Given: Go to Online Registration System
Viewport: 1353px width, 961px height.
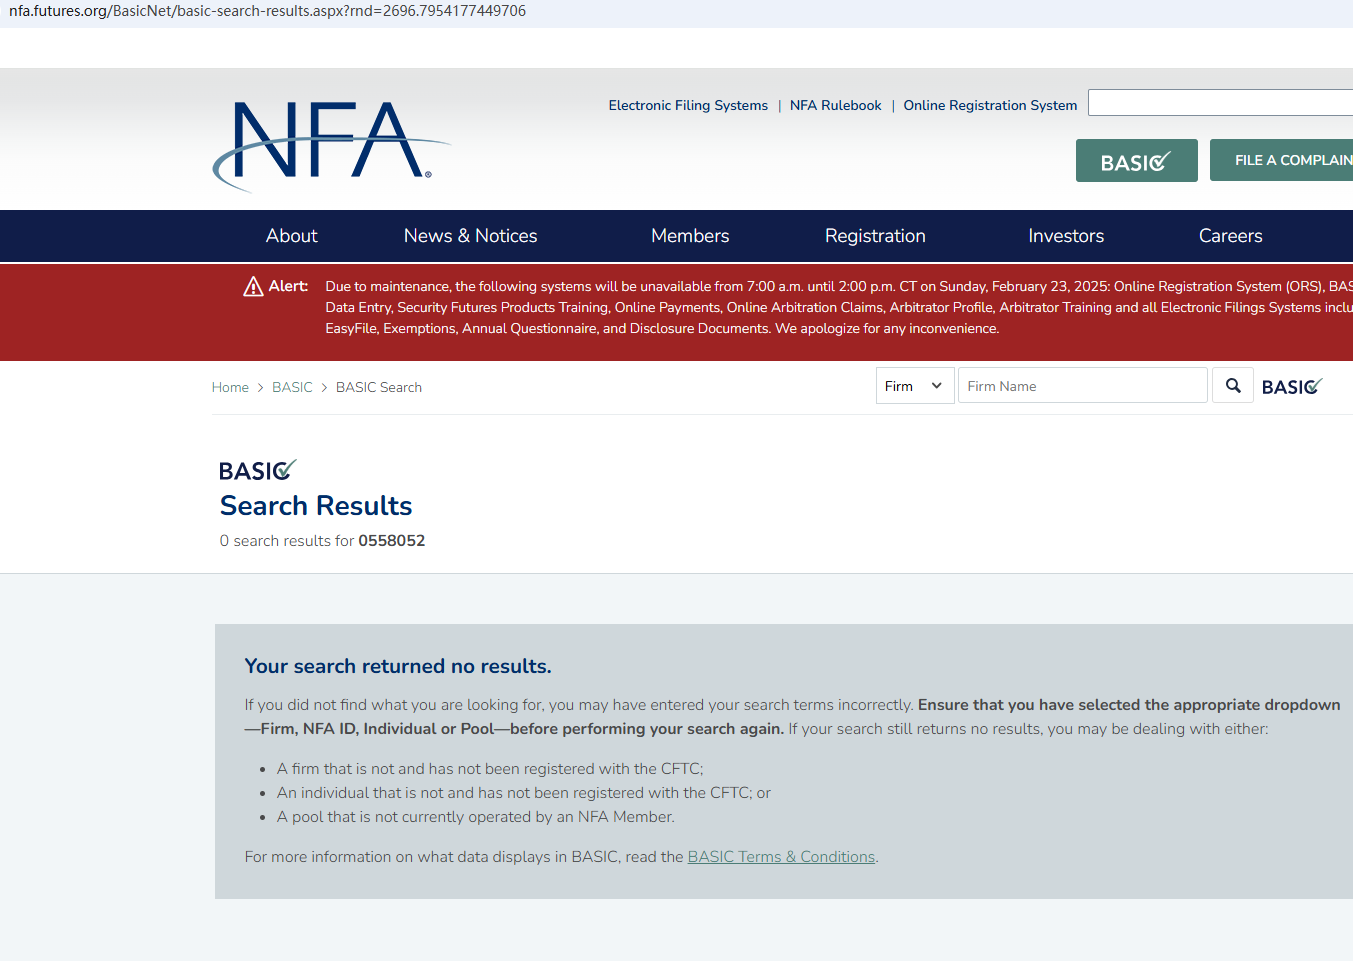Looking at the screenshot, I should pyautogui.click(x=990, y=105).
